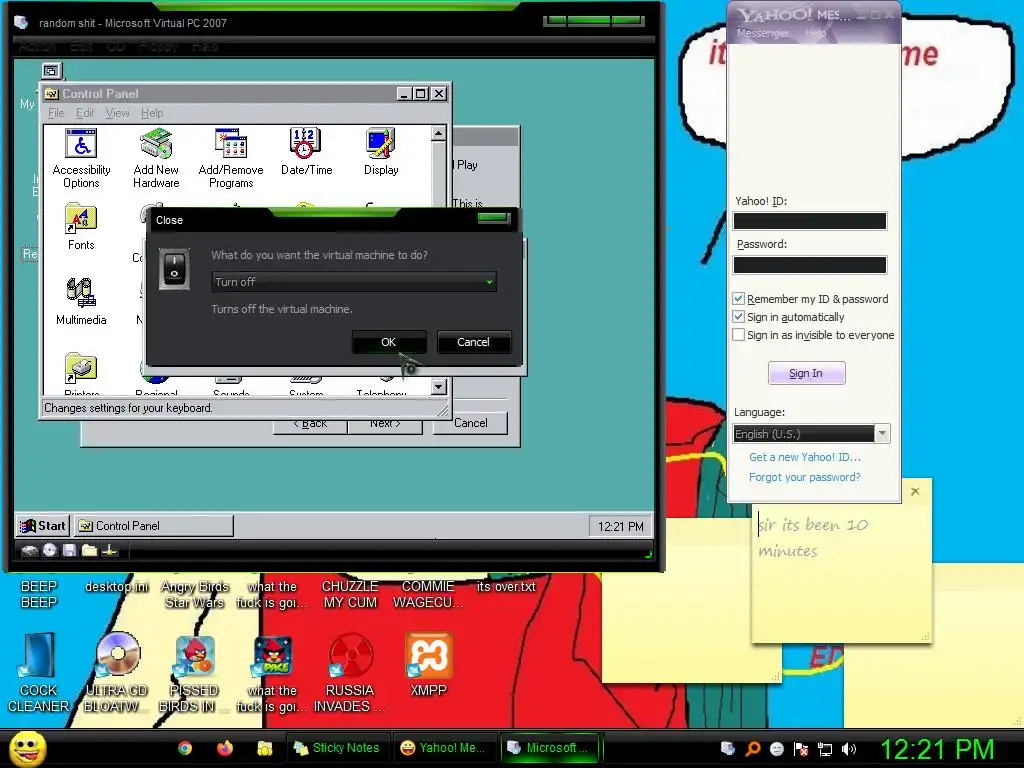Click the Sign In button
Image resolution: width=1024 pixels, height=768 pixels.
pos(806,373)
